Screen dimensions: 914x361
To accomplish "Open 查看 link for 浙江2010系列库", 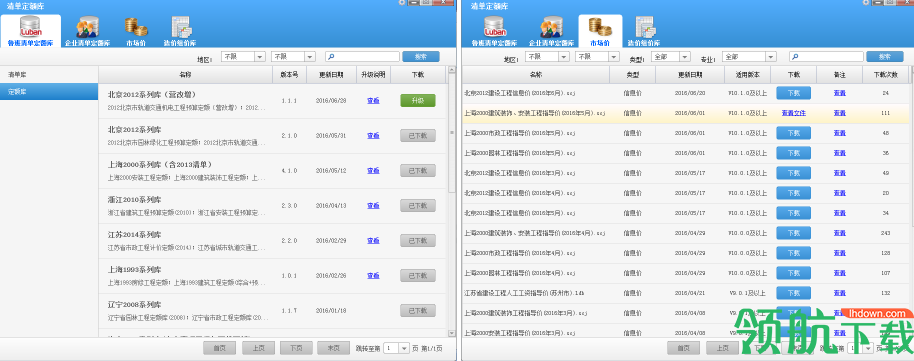I will (373, 205).
